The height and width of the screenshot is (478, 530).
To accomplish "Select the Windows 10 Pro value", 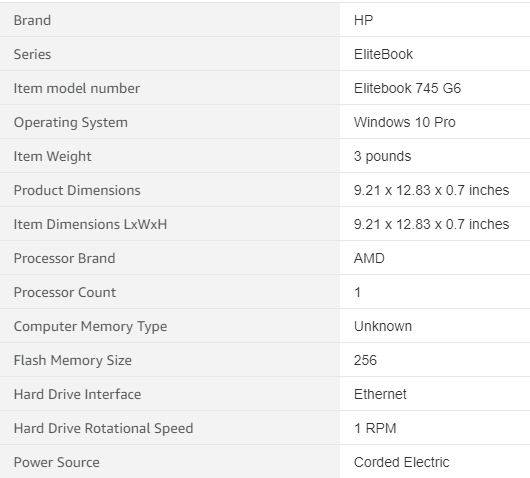I will (405, 122).
